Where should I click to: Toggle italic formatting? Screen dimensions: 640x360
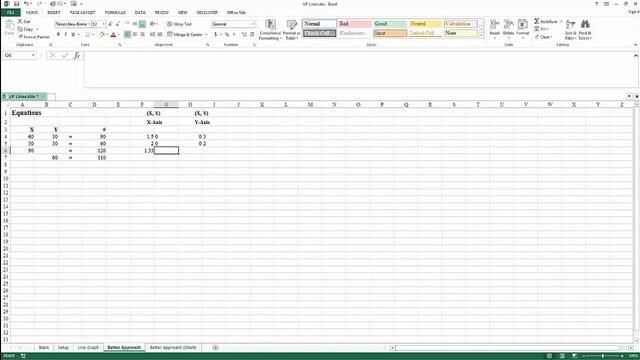pyautogui.click(x=66, y=35)
